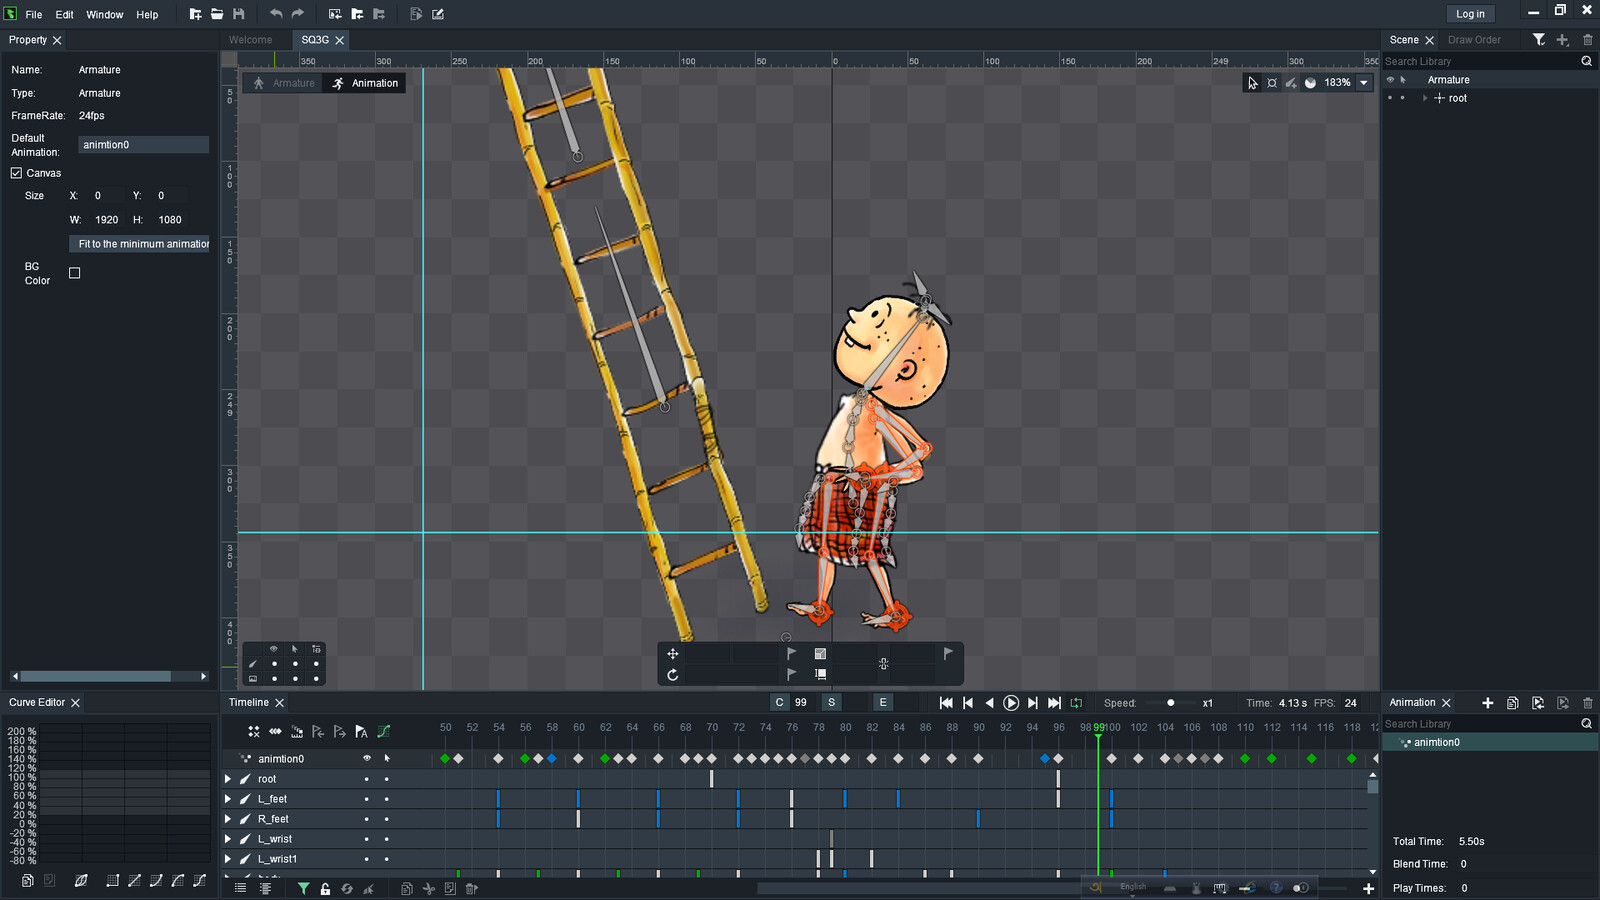Expand the L_wrist1 layer in the timeline
The height and width of the screenshot is (900, 1600).
[228, 859]
